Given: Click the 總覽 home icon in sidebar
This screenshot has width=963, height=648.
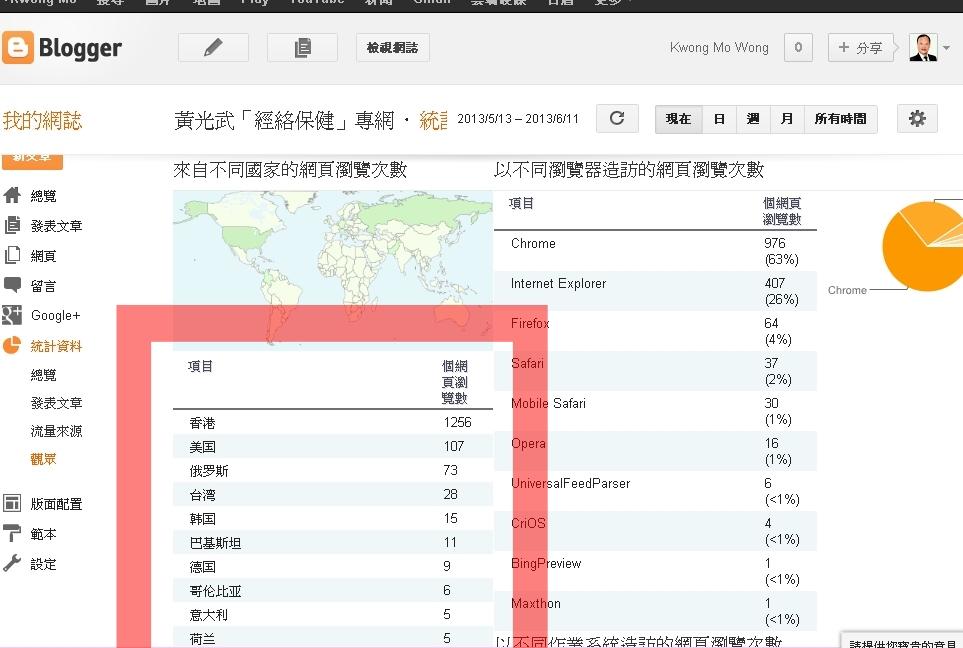Looking at the screenshot, I should [x=12, y=195].
